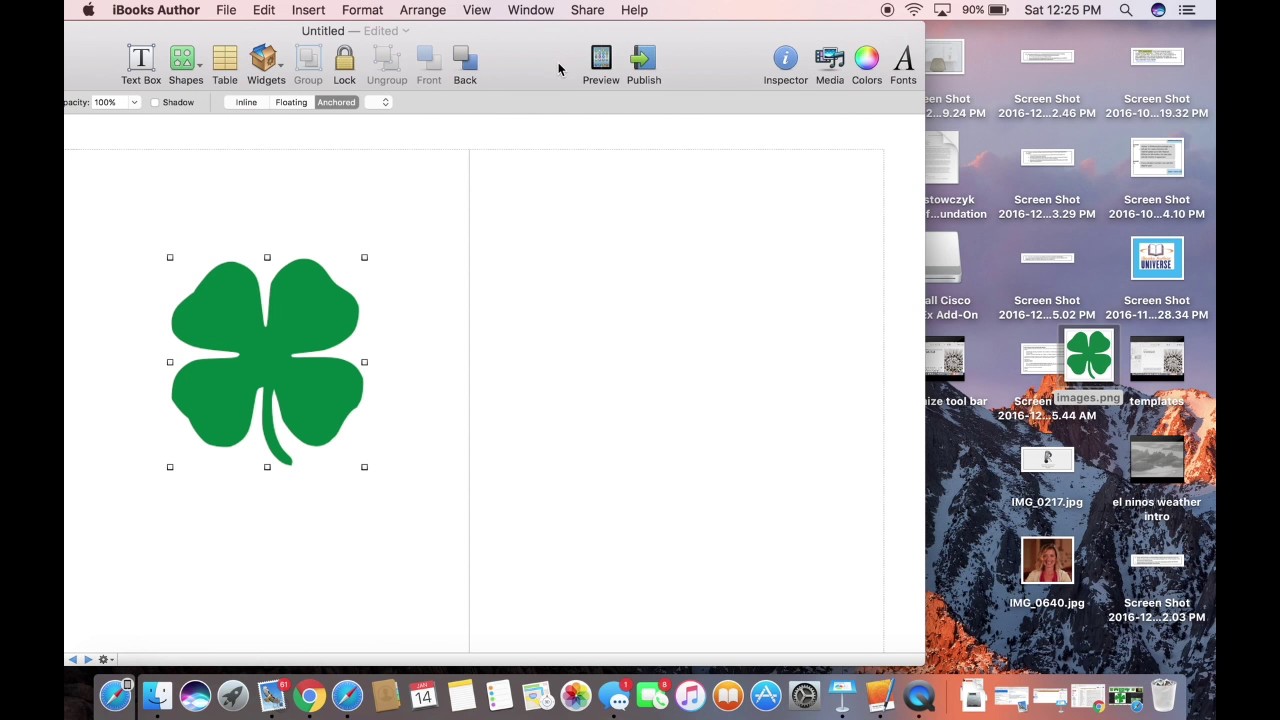Go to the next page arrow
Viewport: 1280px width, 720px height.
coord(87,659)
